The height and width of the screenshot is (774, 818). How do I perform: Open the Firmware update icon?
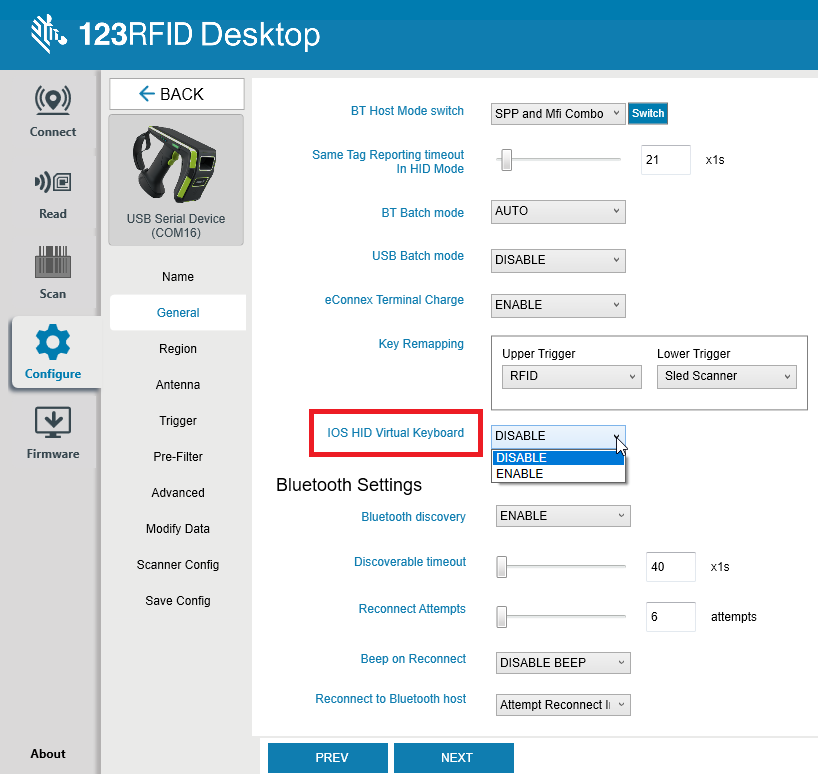point(52,423)
